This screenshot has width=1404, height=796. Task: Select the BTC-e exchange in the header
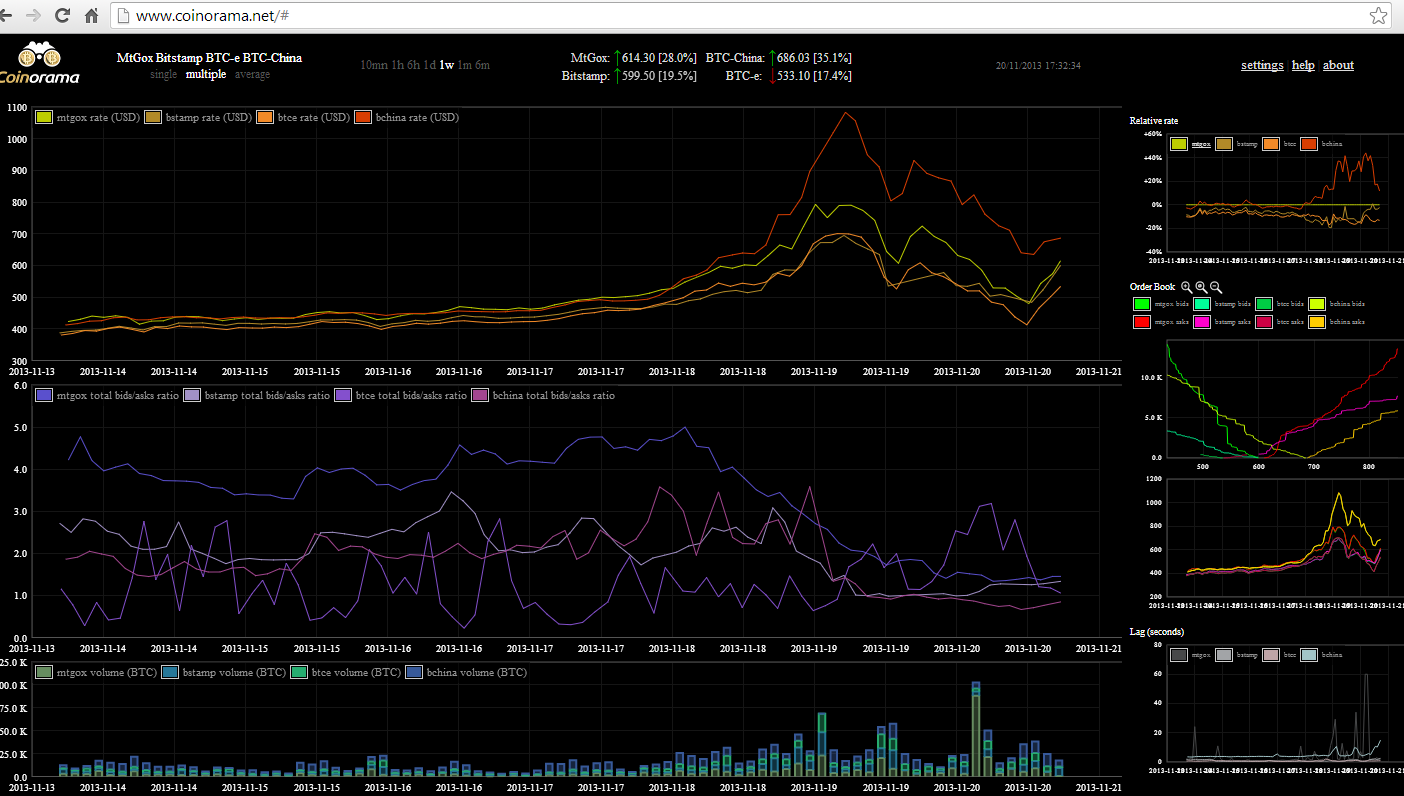click(224, 58)
